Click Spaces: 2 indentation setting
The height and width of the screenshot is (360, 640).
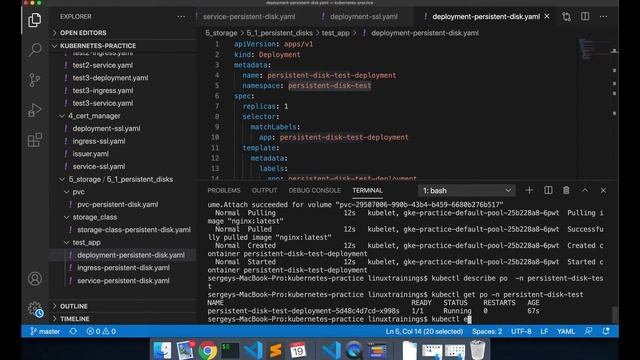(x=487, y=331)
